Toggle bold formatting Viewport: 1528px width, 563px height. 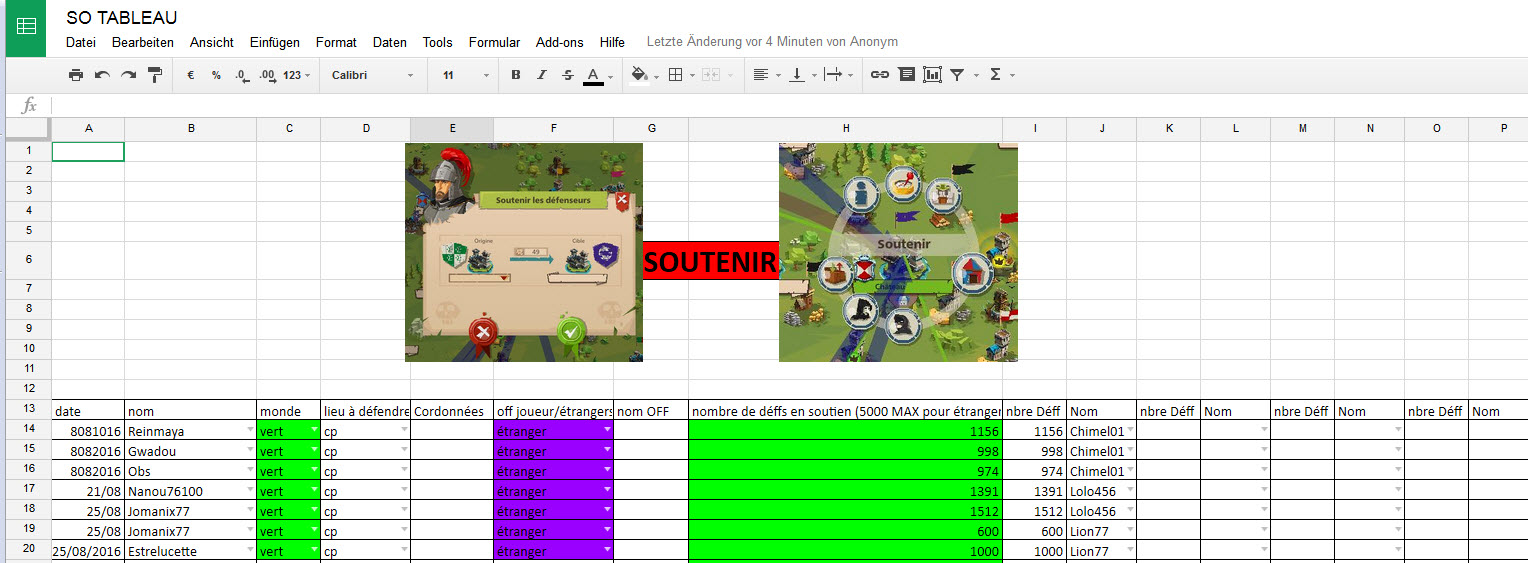coord(516,75)
